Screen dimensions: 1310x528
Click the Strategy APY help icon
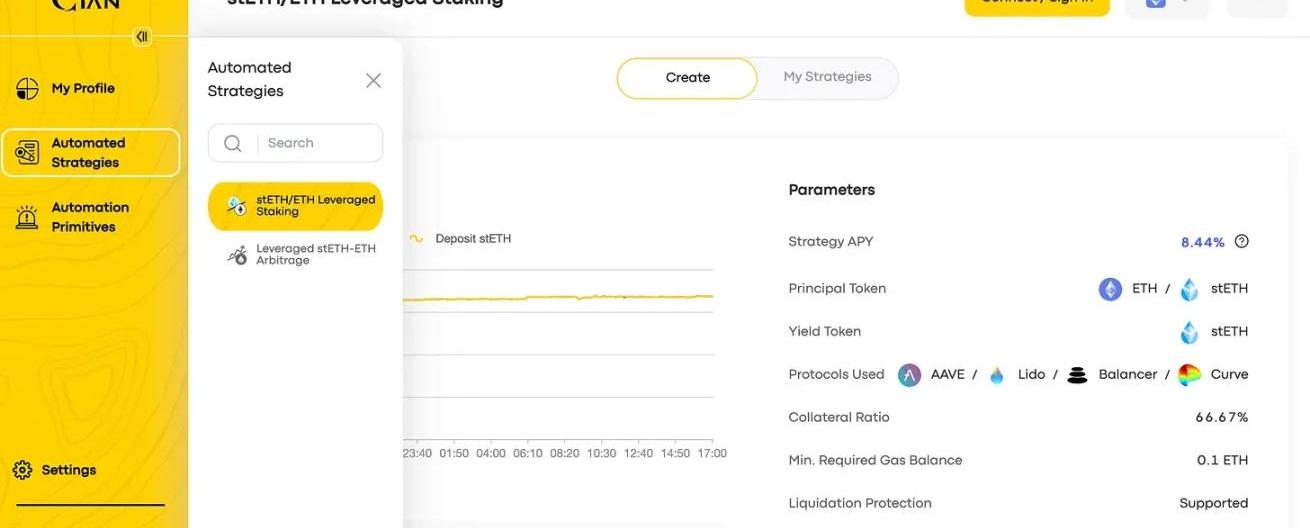click(x=1242, y=241)
